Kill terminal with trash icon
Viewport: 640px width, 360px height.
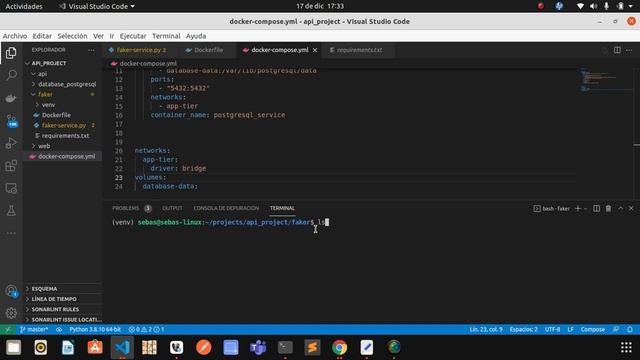pos(608,208)
